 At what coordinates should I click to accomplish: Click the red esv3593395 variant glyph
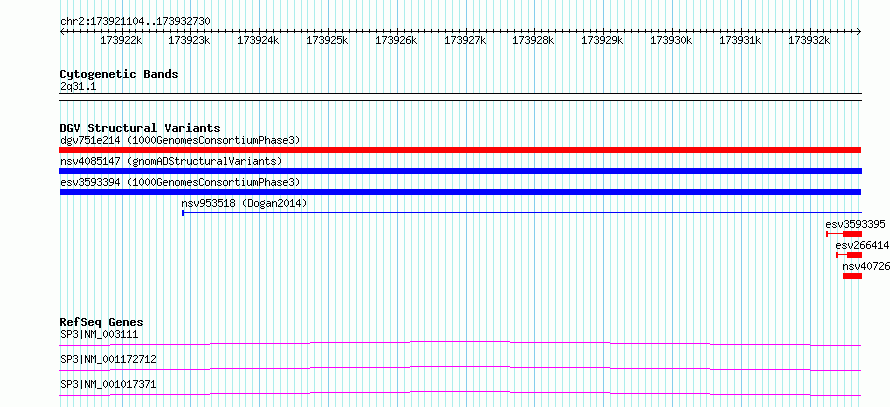tap(844, 234)
